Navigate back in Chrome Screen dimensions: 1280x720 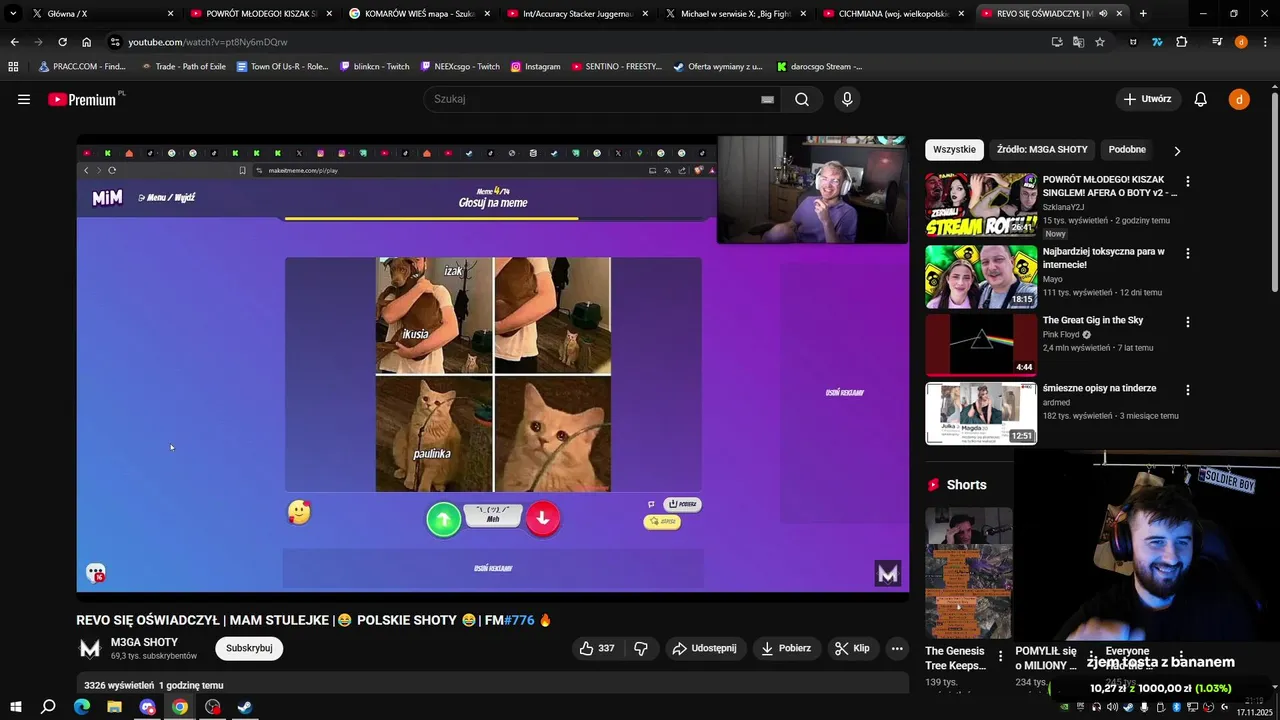point(14,42)
